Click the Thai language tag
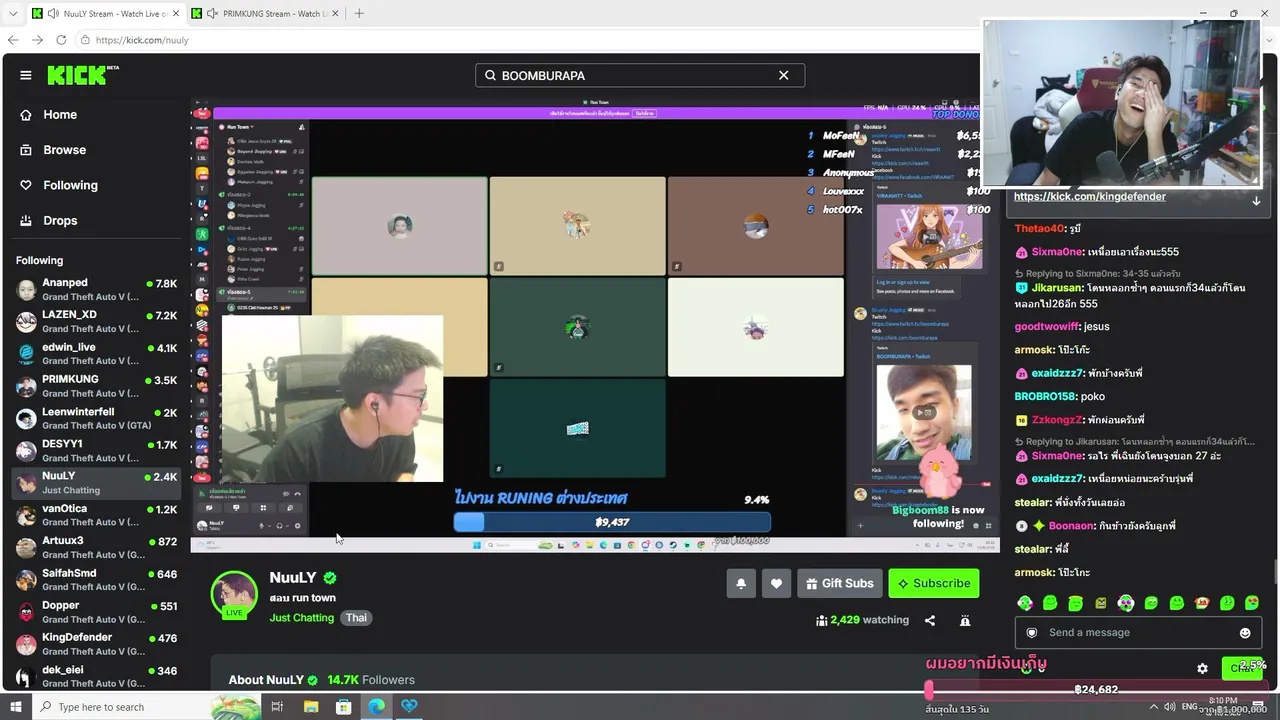The image size is (1280, 720). 356,618
